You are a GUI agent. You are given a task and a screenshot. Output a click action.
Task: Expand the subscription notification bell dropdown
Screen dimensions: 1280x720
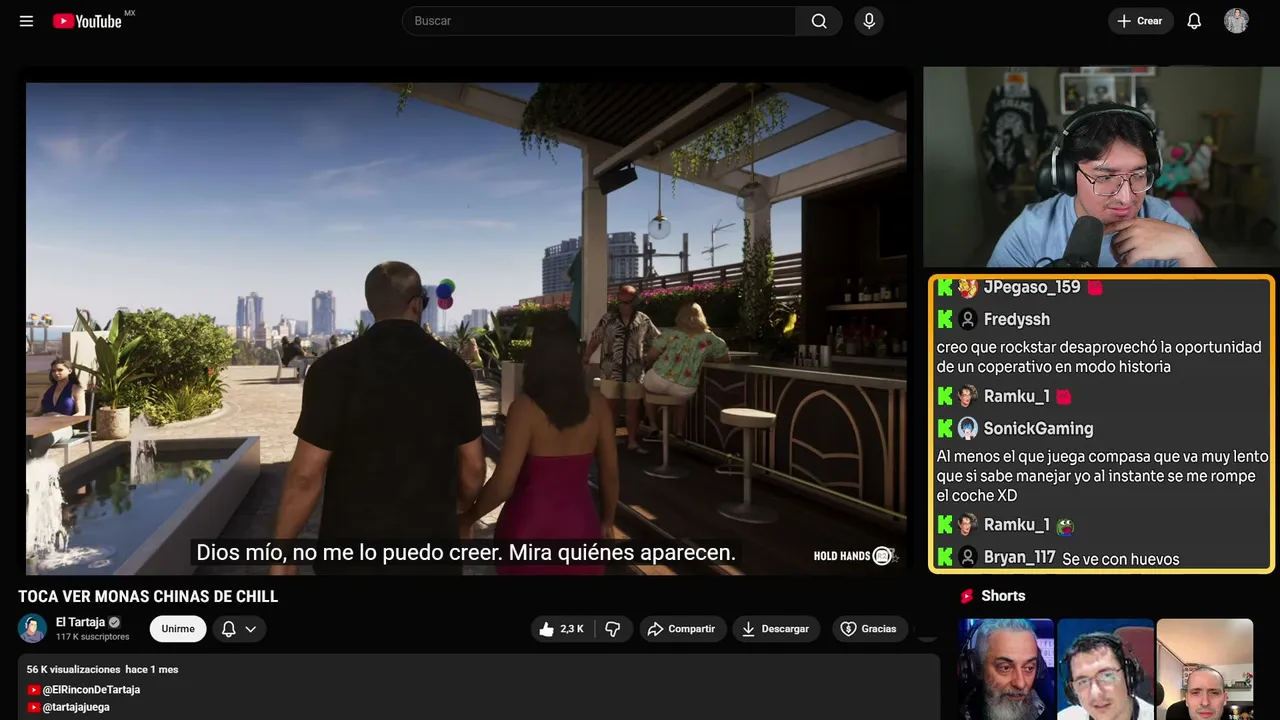click(x=239, y=629)
